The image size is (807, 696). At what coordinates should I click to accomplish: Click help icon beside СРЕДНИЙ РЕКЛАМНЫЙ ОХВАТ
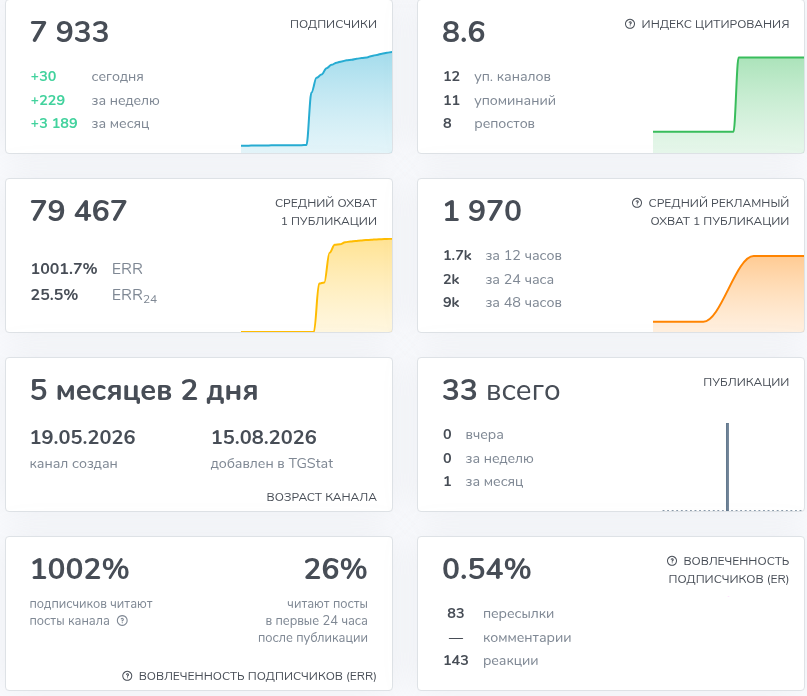637,203
